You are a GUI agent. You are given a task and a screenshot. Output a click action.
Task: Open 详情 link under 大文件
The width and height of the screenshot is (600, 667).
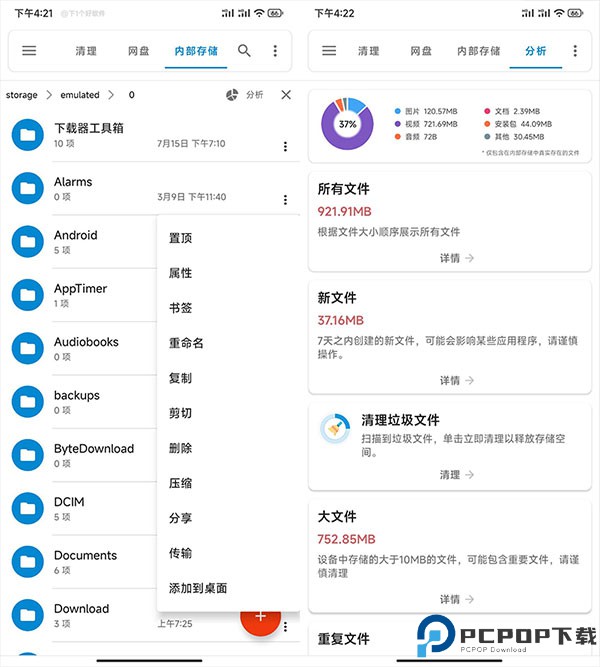click(x=457, y=599)
